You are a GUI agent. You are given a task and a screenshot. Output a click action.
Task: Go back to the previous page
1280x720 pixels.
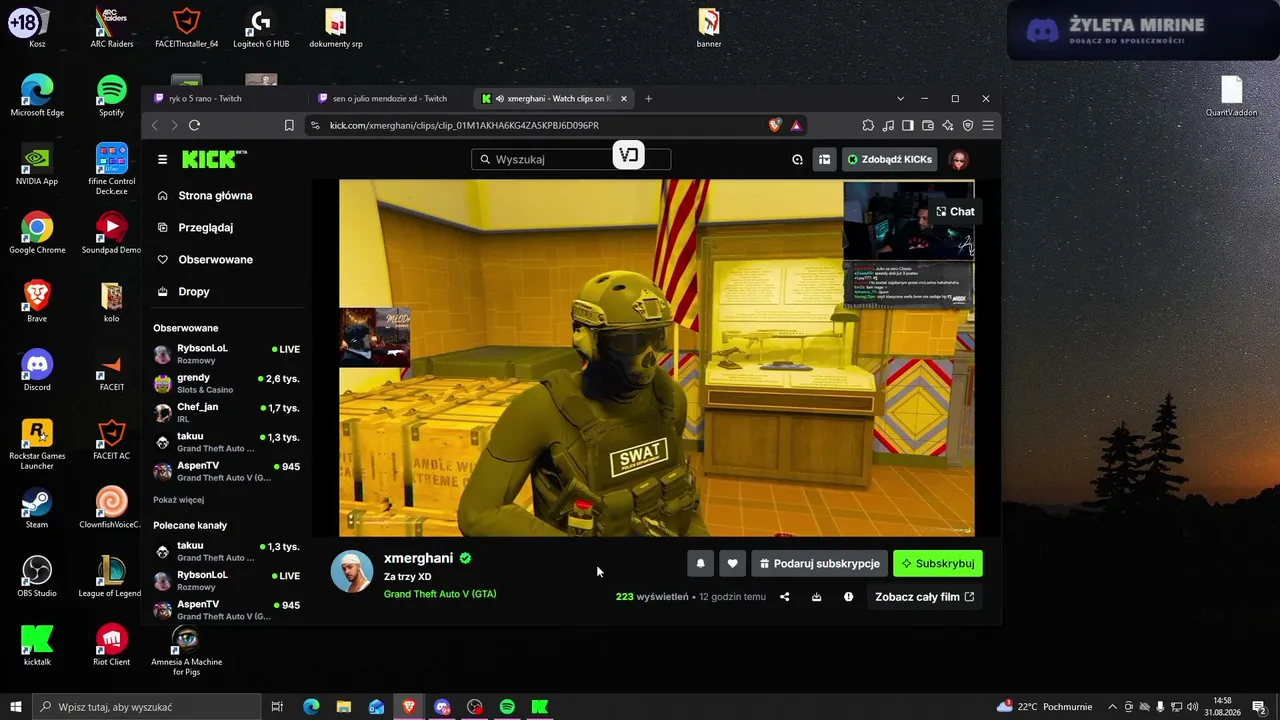coord(154,125)
